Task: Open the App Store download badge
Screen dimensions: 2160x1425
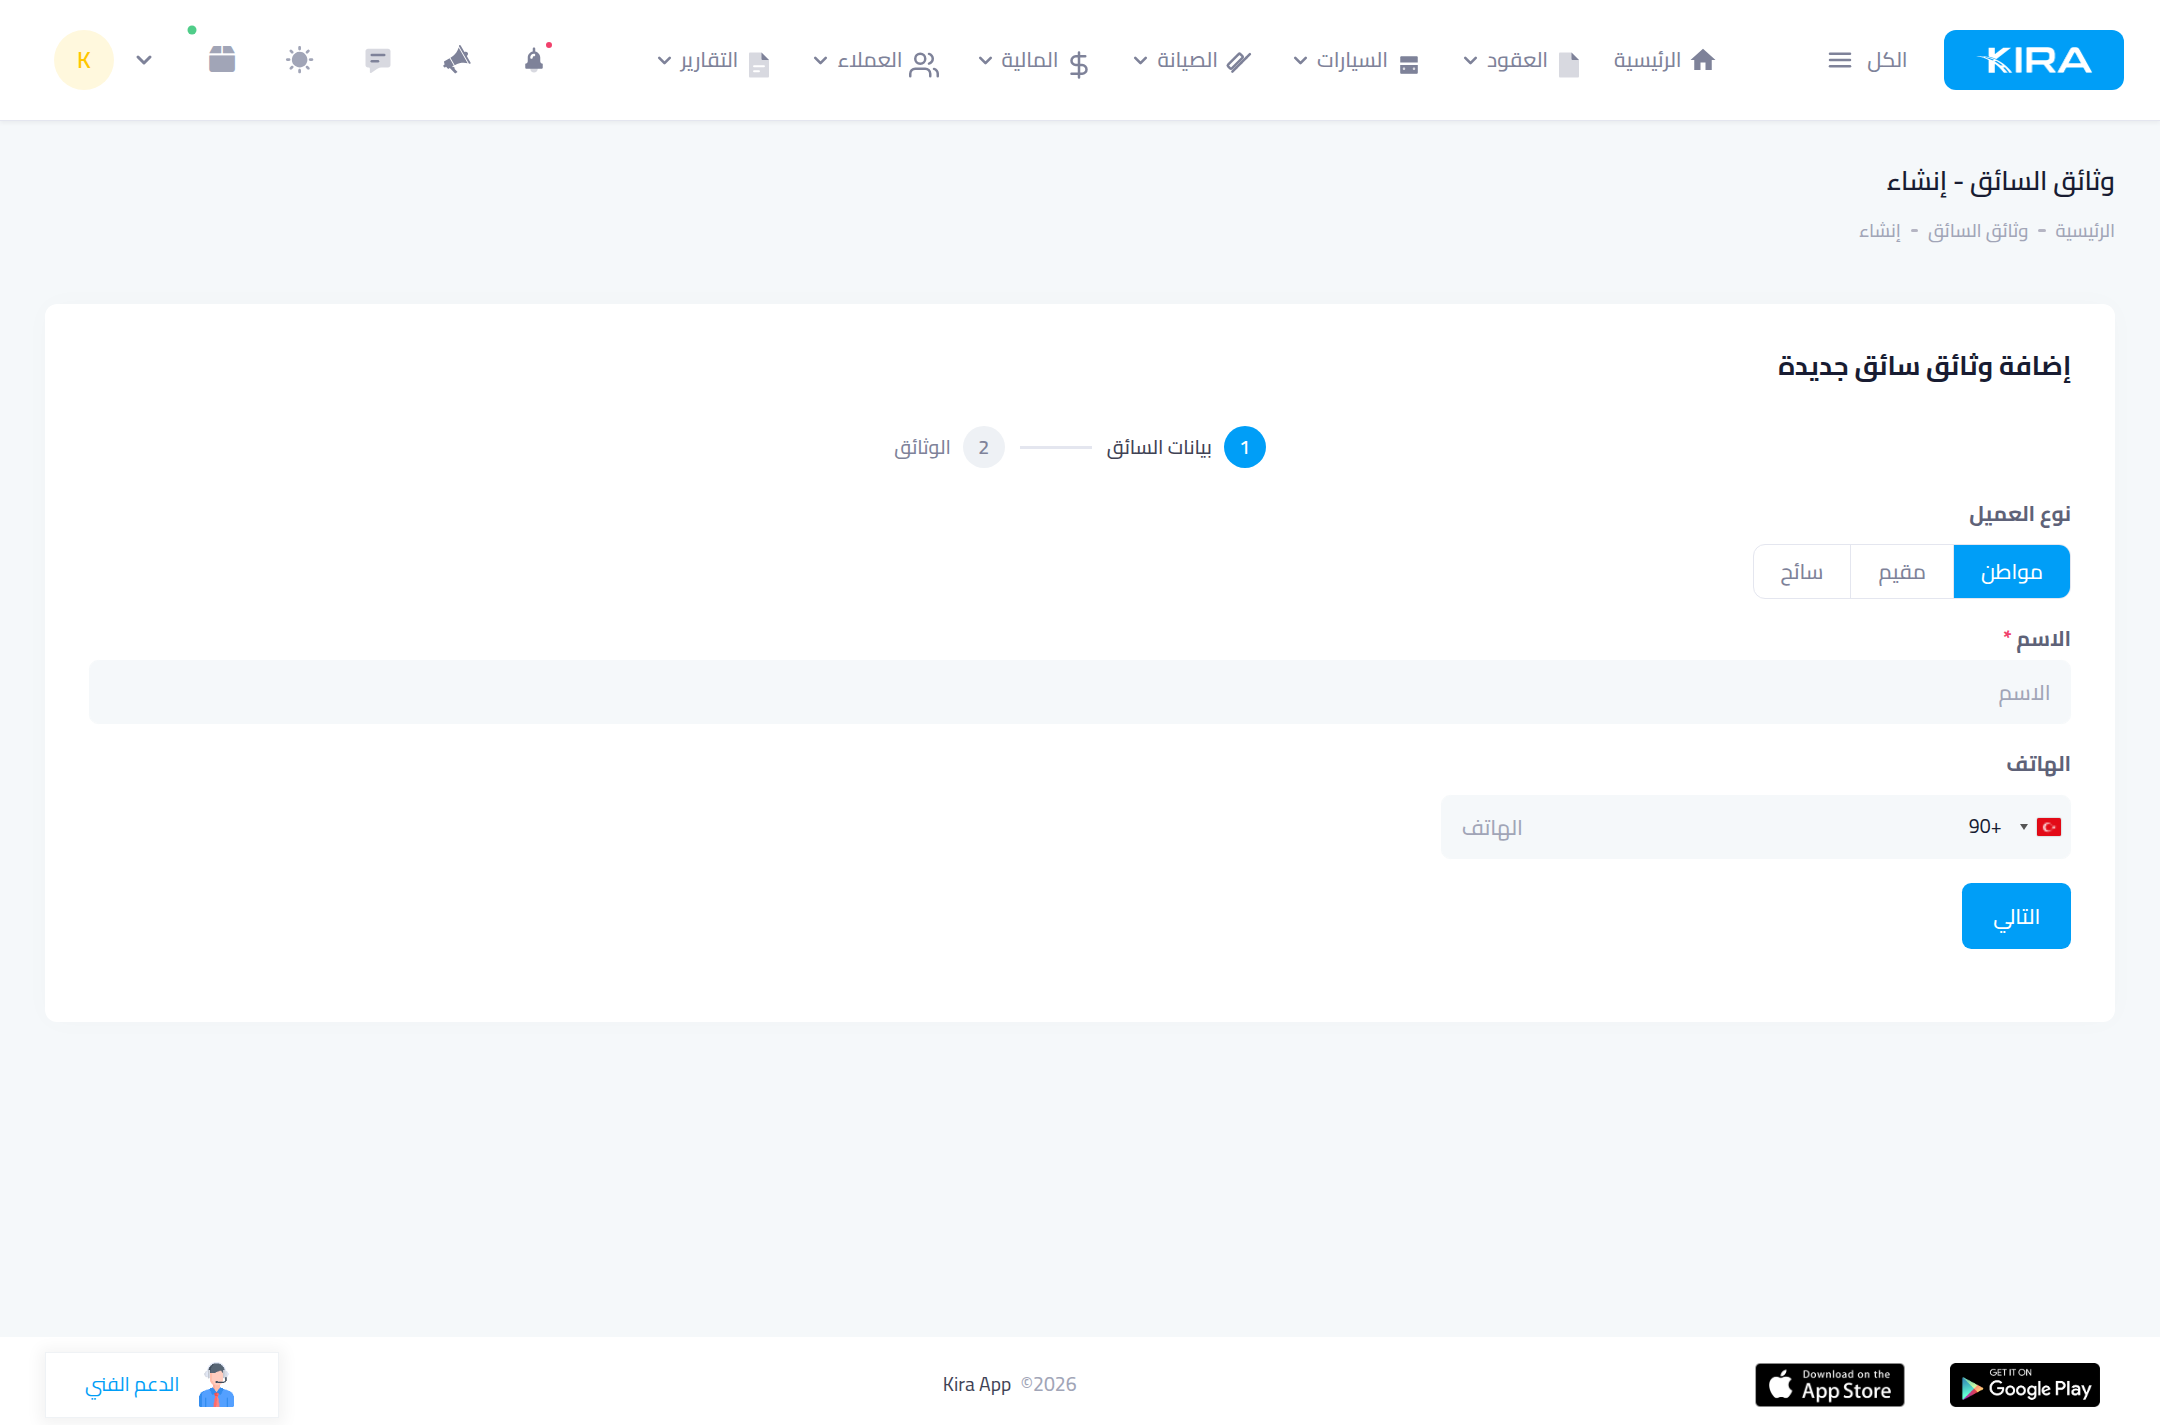Action: tap(1830, 1385)
